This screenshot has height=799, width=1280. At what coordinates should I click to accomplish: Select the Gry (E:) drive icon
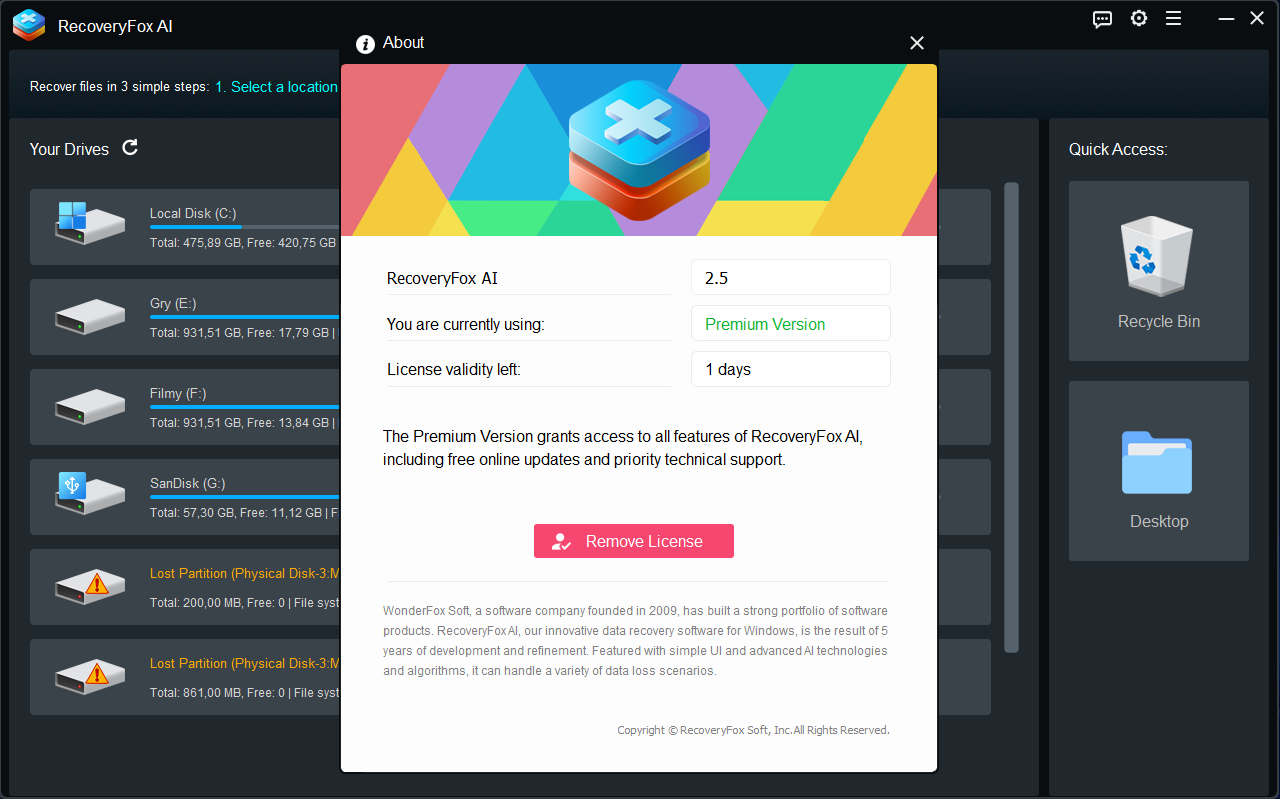coord(89,315)
